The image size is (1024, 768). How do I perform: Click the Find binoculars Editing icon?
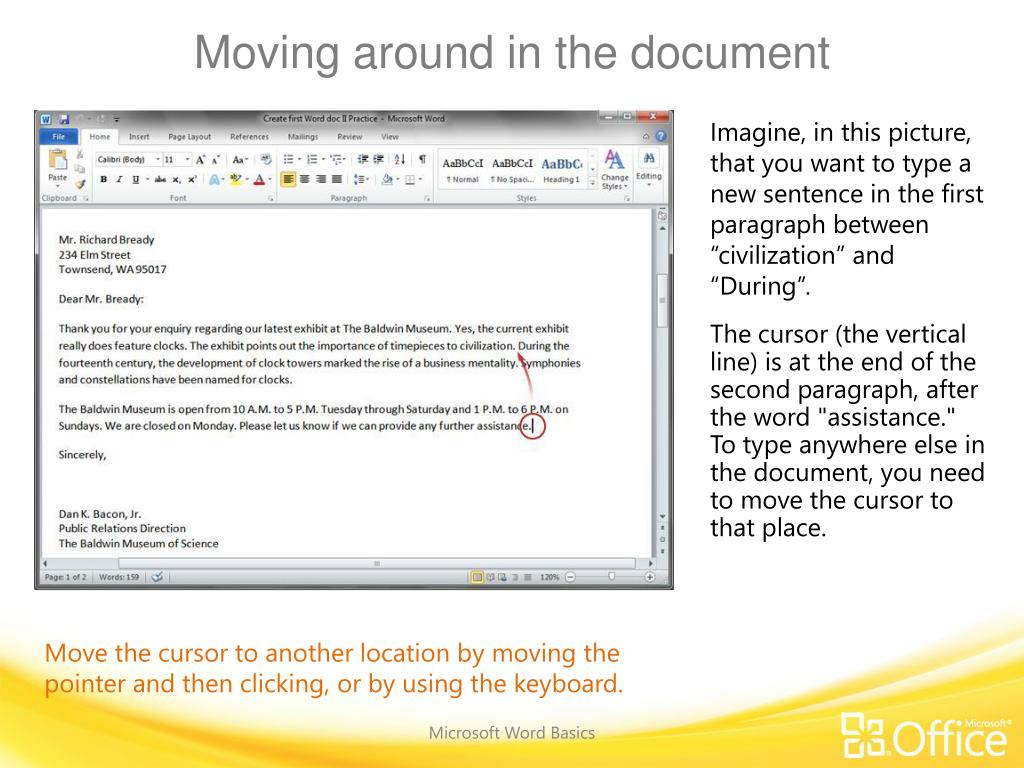648,158
